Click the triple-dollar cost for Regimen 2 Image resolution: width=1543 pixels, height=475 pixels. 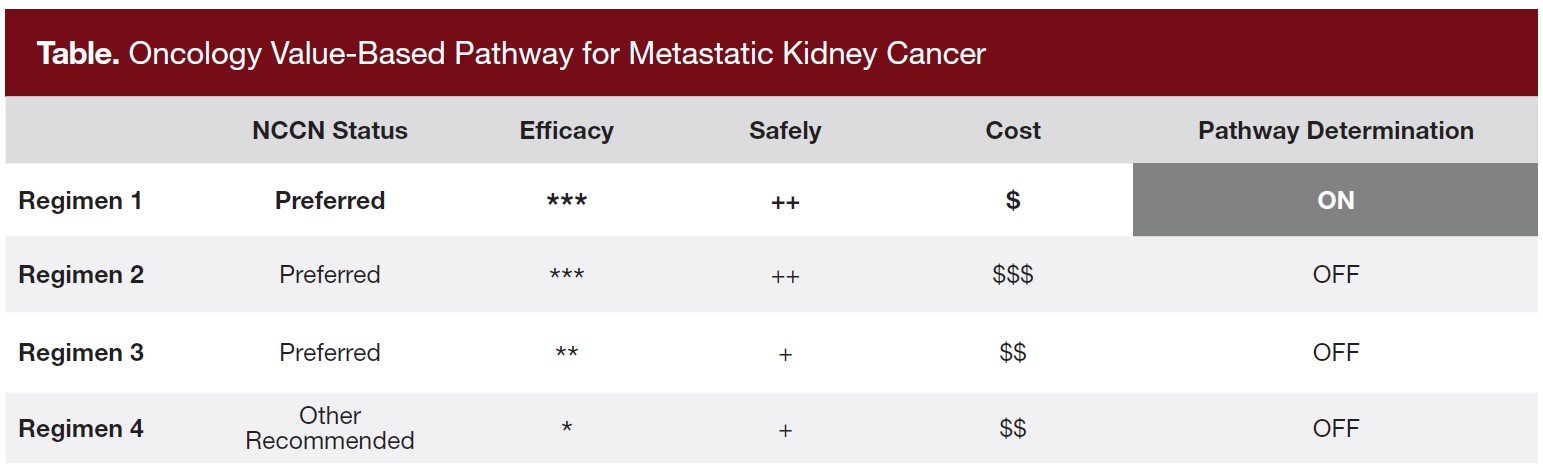(x=1013, y=275)
